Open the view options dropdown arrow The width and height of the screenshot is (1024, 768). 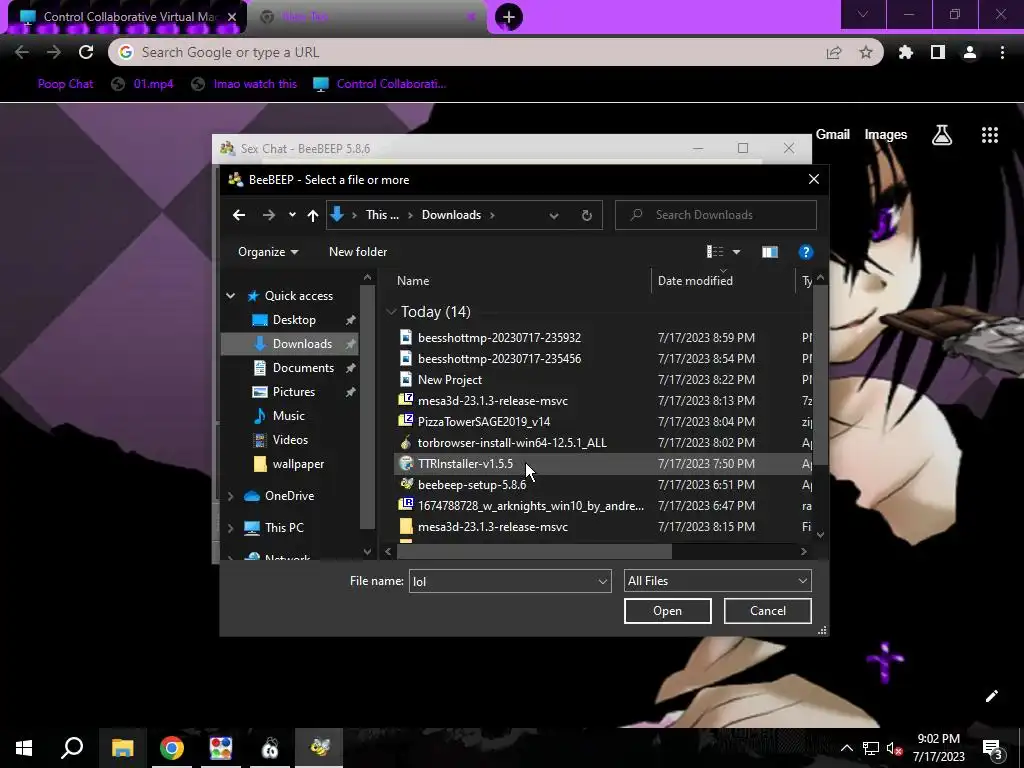[736, 252]
